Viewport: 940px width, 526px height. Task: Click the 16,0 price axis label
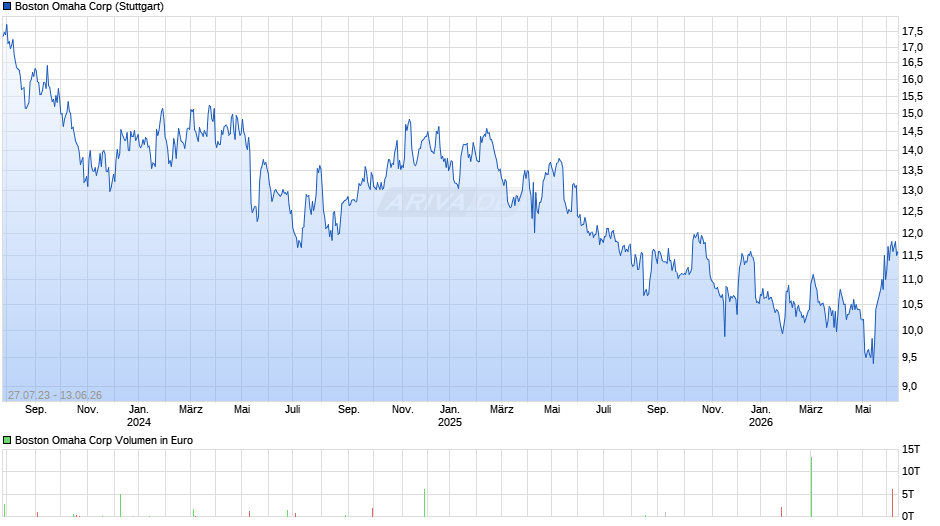coord(912,79)
